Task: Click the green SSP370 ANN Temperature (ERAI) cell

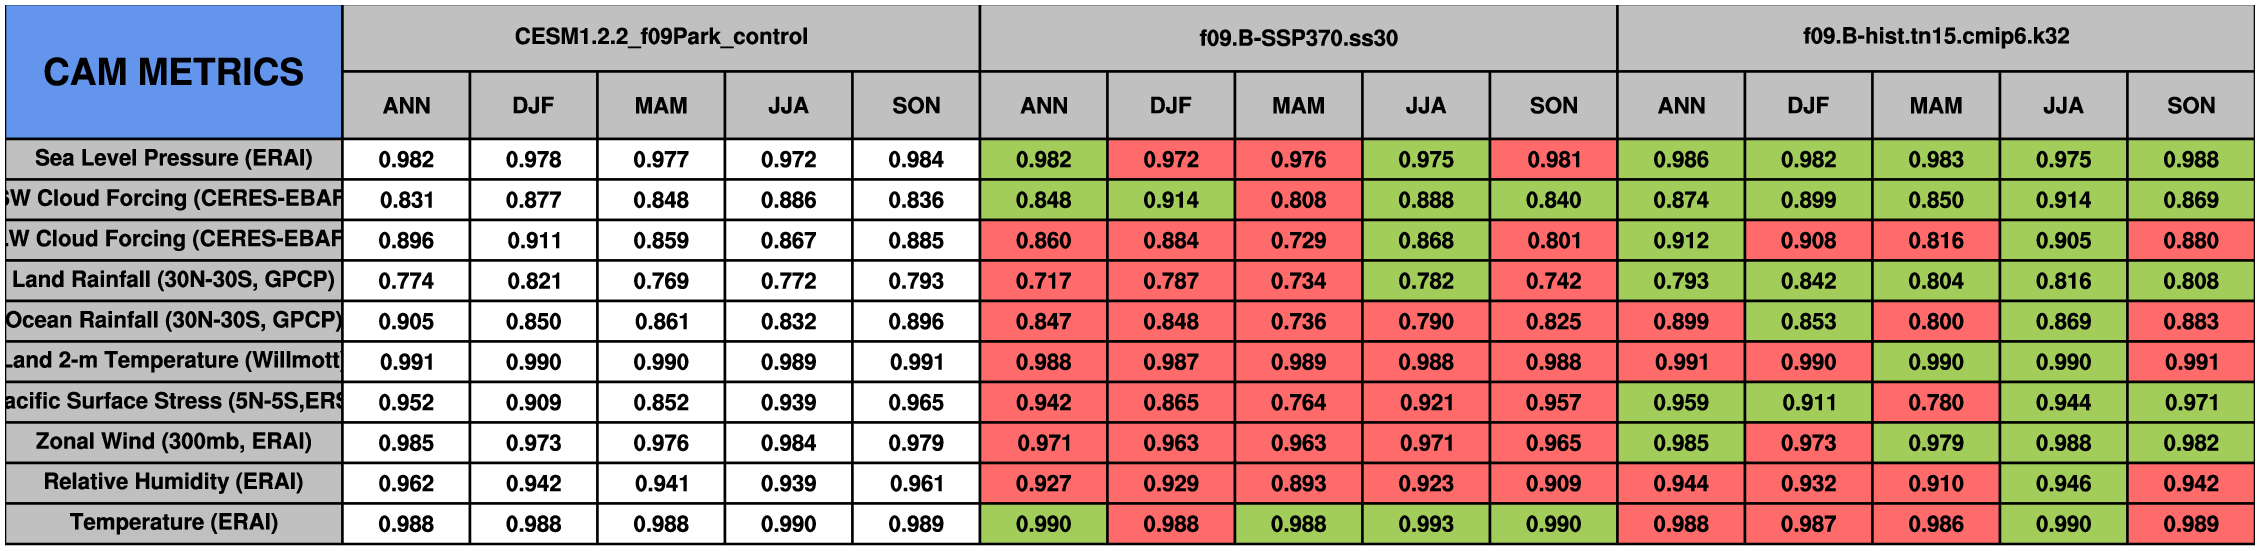Action: point(1043,524)
